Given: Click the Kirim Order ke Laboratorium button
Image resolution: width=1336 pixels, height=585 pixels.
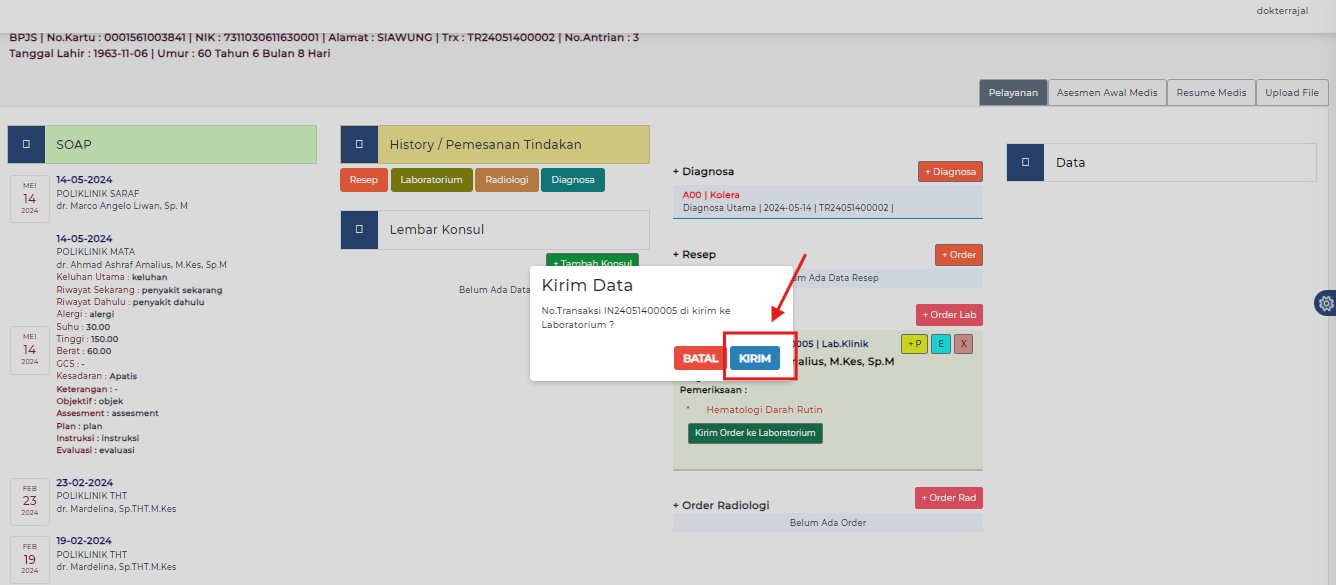Looking at the screenshot, I should (x=755, y=433).
